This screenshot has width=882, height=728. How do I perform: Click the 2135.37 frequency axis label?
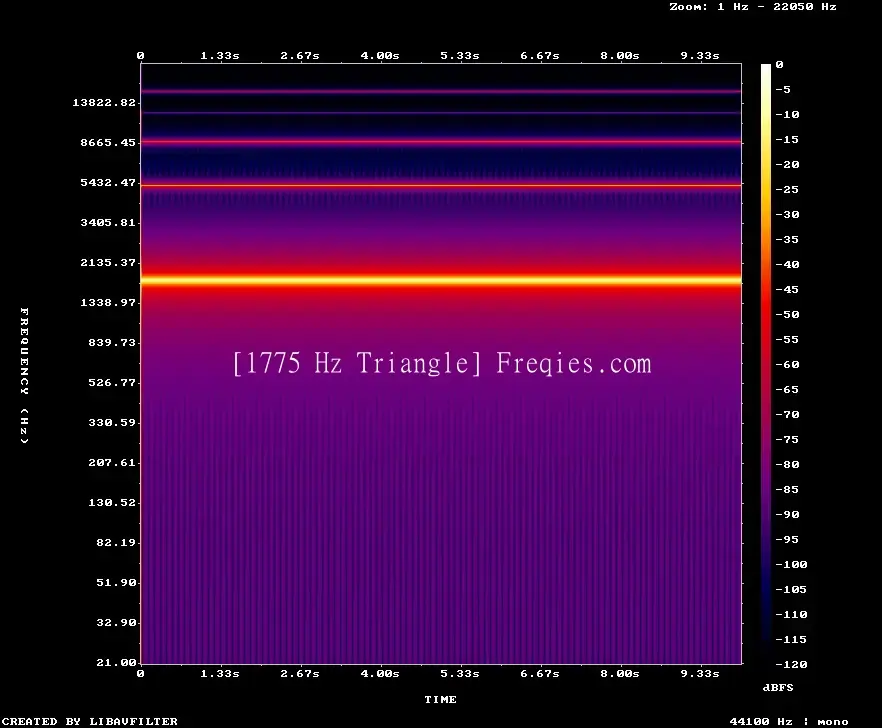click(x=108, y=262)
